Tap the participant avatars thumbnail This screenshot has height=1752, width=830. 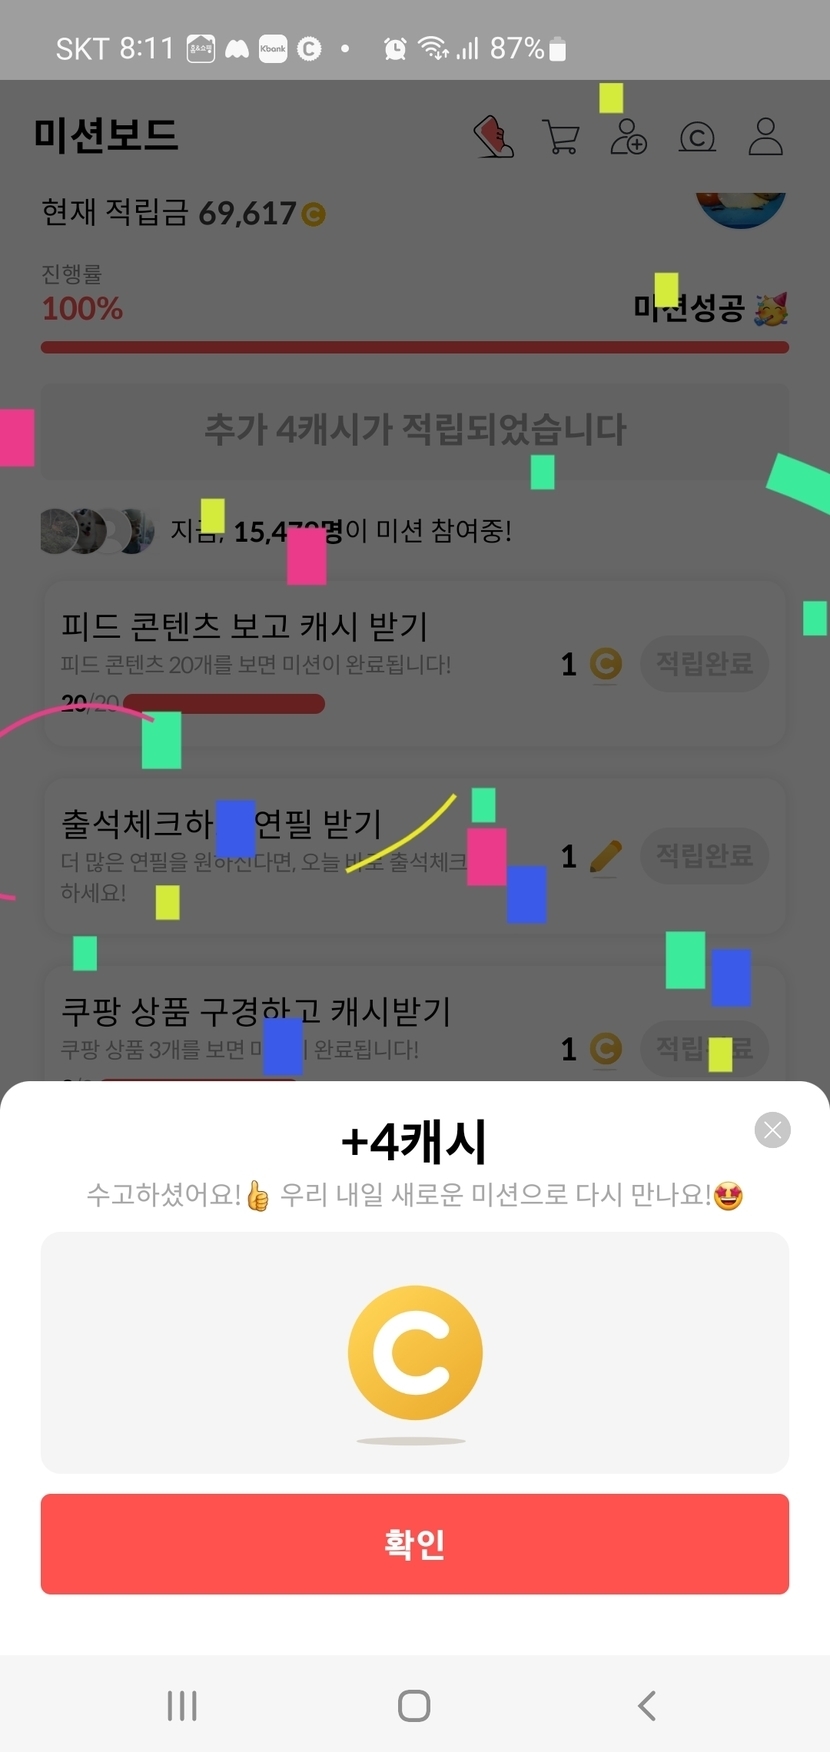pyautogui.click(x=97, y=531)
